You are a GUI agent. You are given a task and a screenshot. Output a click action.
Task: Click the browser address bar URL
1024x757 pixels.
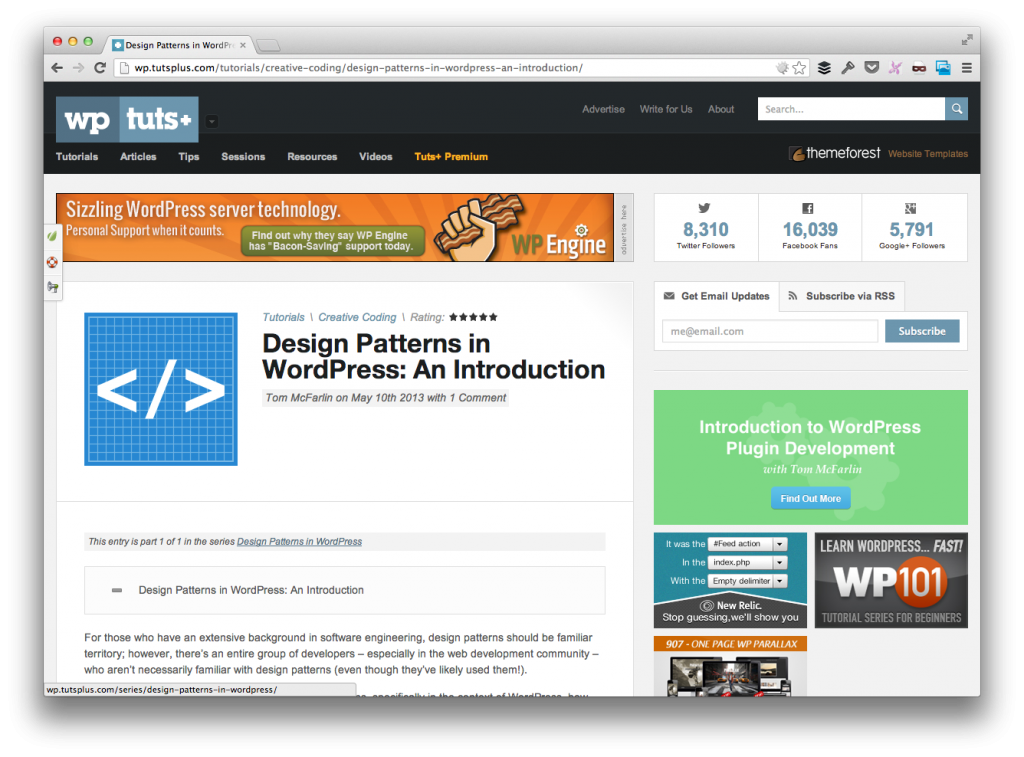pyautogui.click(x=359, y=68)
